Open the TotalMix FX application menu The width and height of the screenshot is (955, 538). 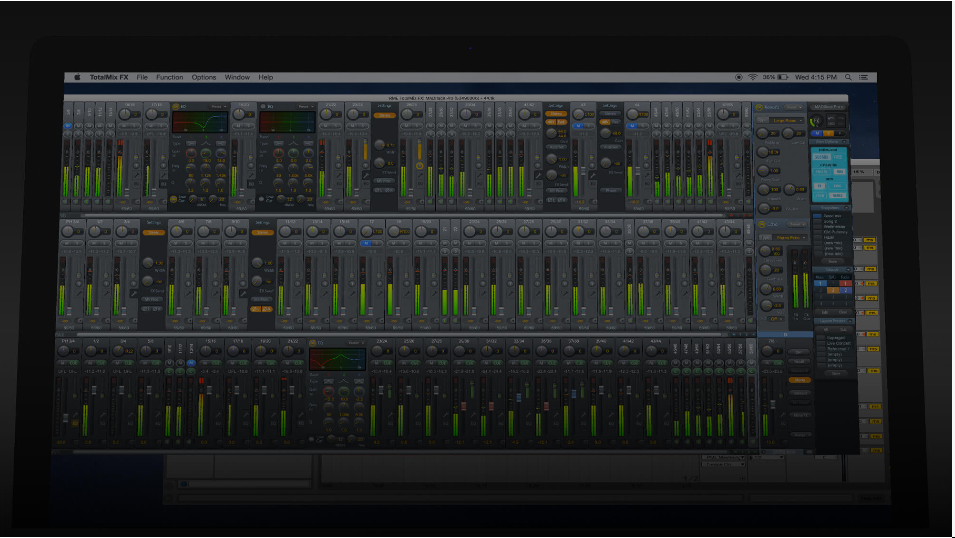pos(109,77)
